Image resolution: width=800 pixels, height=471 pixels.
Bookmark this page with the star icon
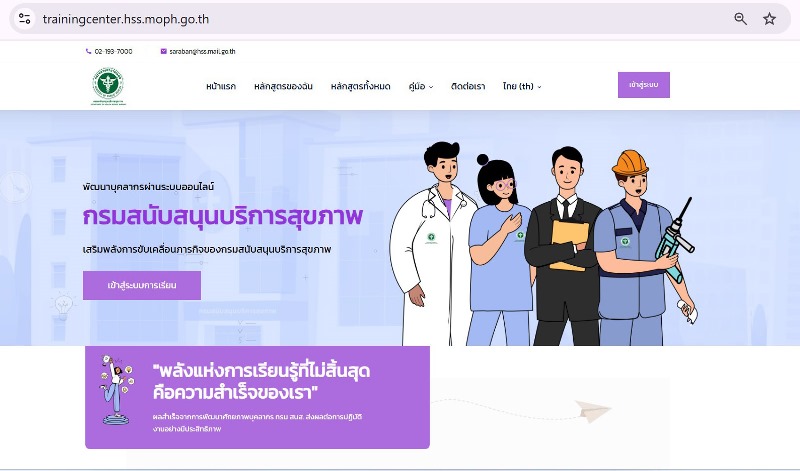tap(769, 19)
